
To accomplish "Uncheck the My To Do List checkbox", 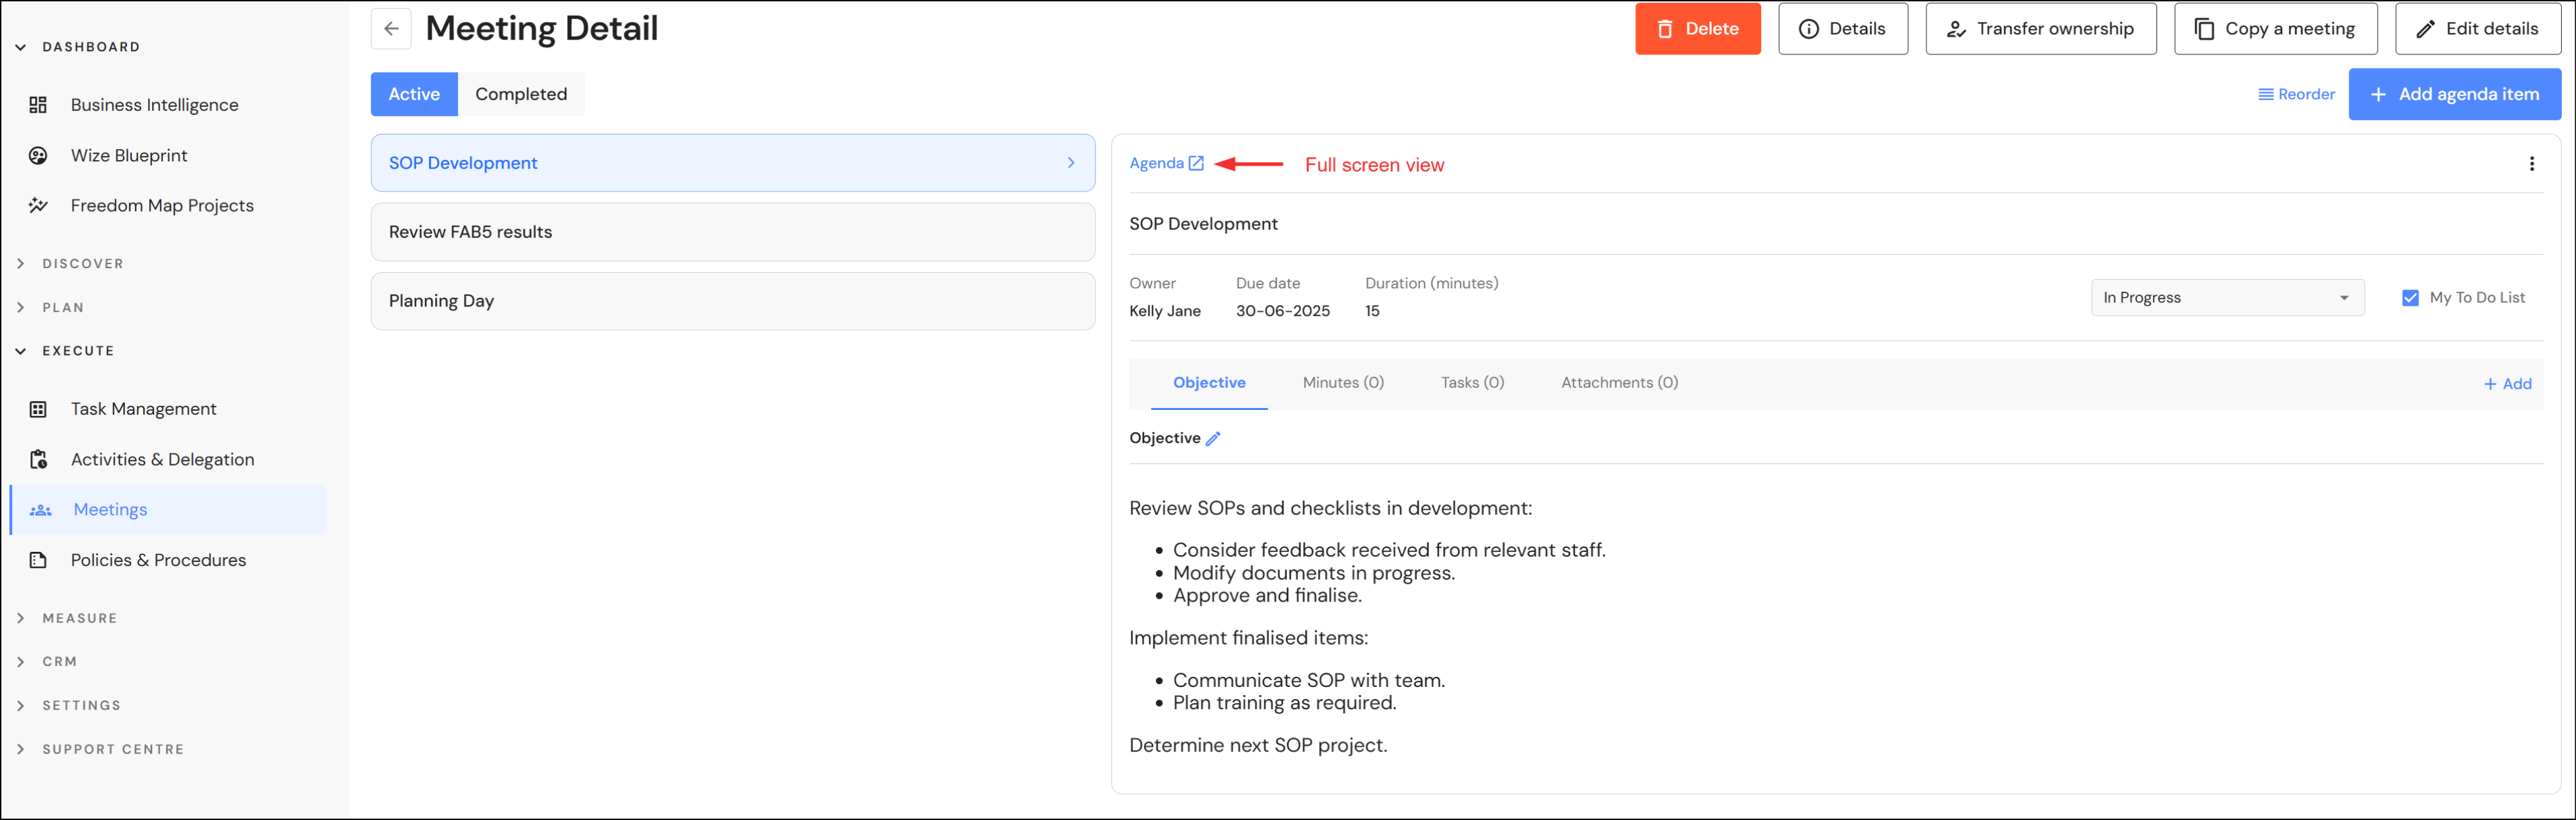I will point(2410,298).
